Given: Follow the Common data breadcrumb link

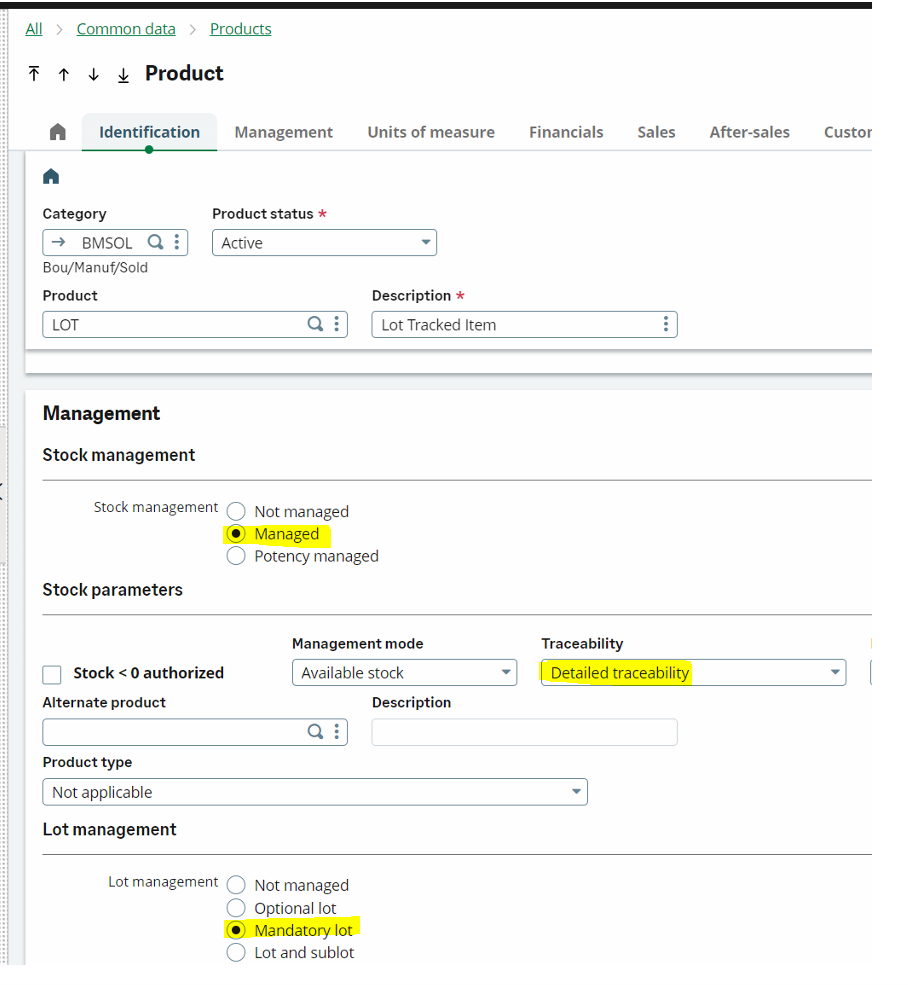Looking at the screenshot, I should point(125,28).
